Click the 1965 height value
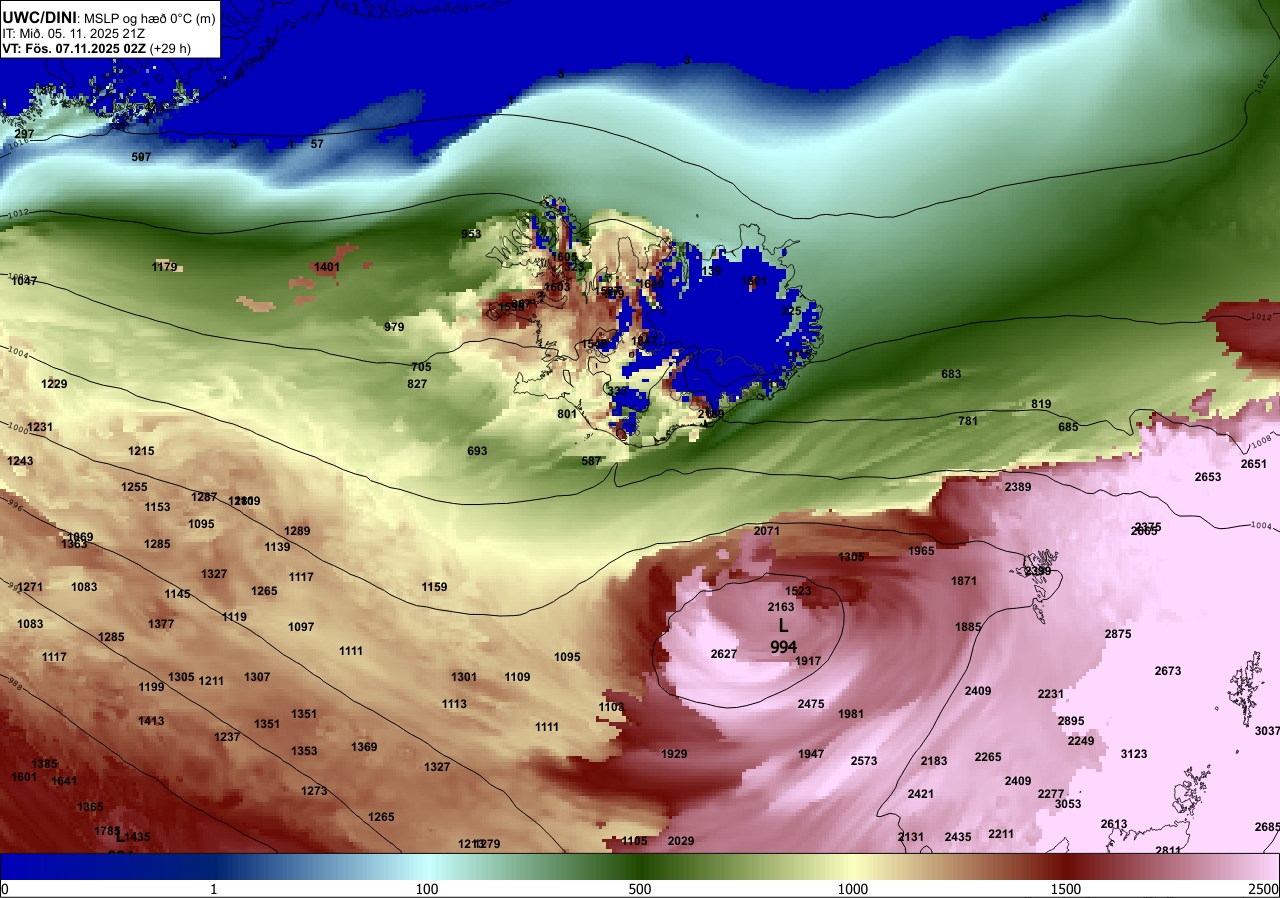Image resolution: width=1280 pixels, height=898 pixels. coord(921,551)
